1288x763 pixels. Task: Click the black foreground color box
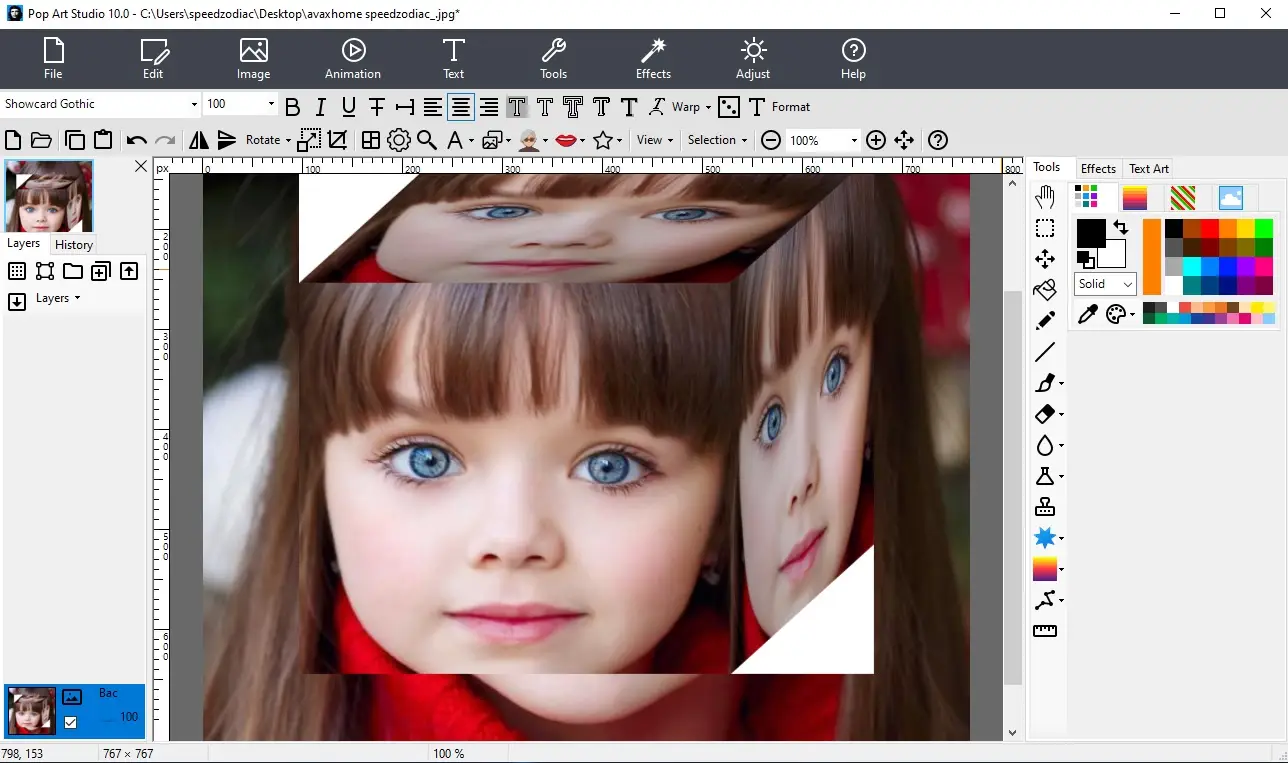pyautogui.click(x=1091, y=233)
